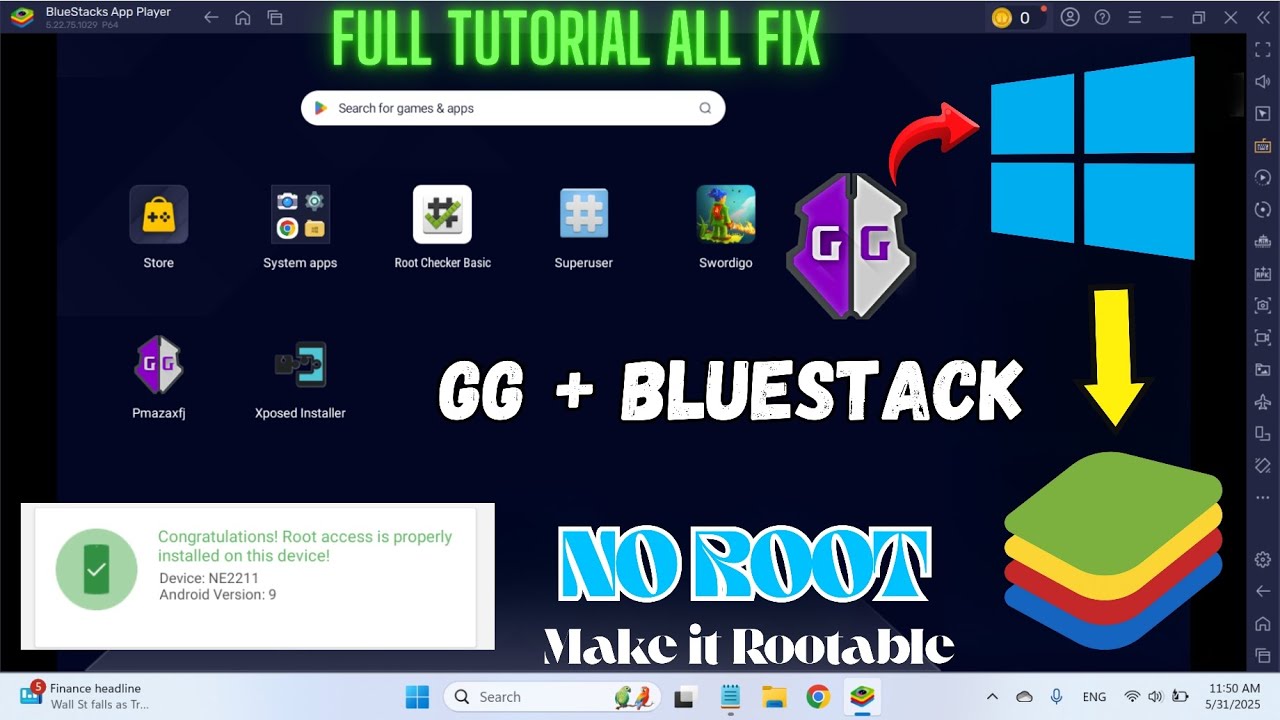This screenshot has width=1280, height=720.
Task: Switch the ENG input language
Action: point(1095,697)
